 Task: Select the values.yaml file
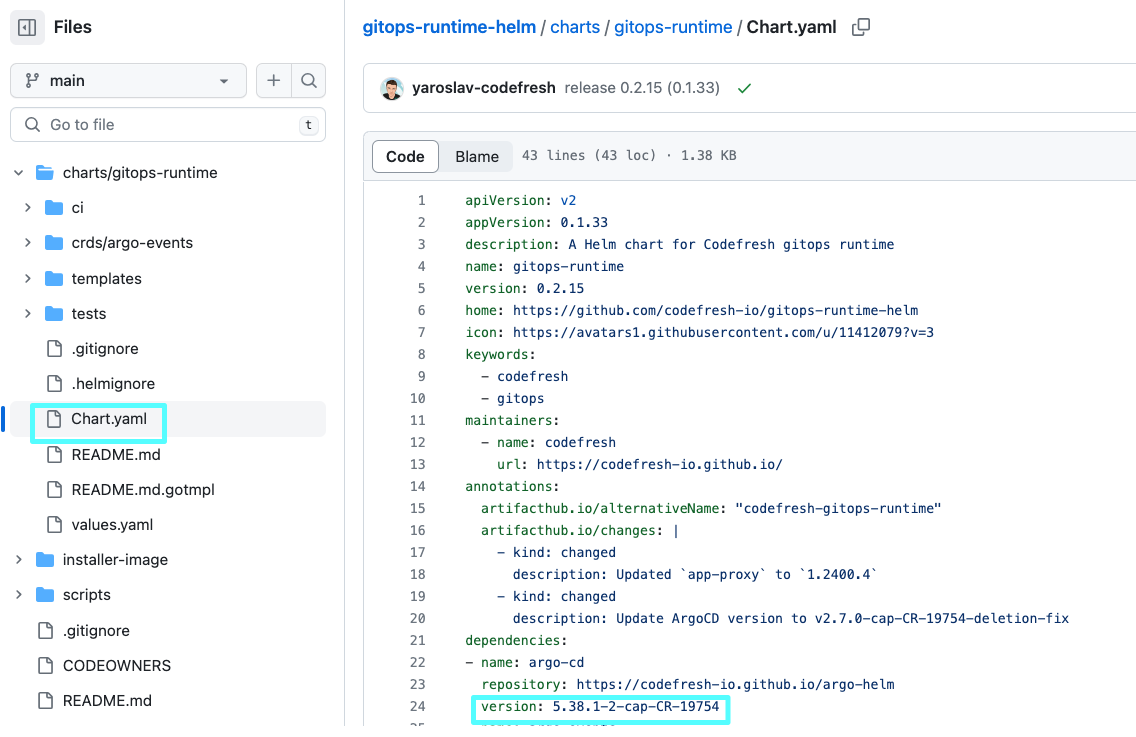(x=112, y=525)
